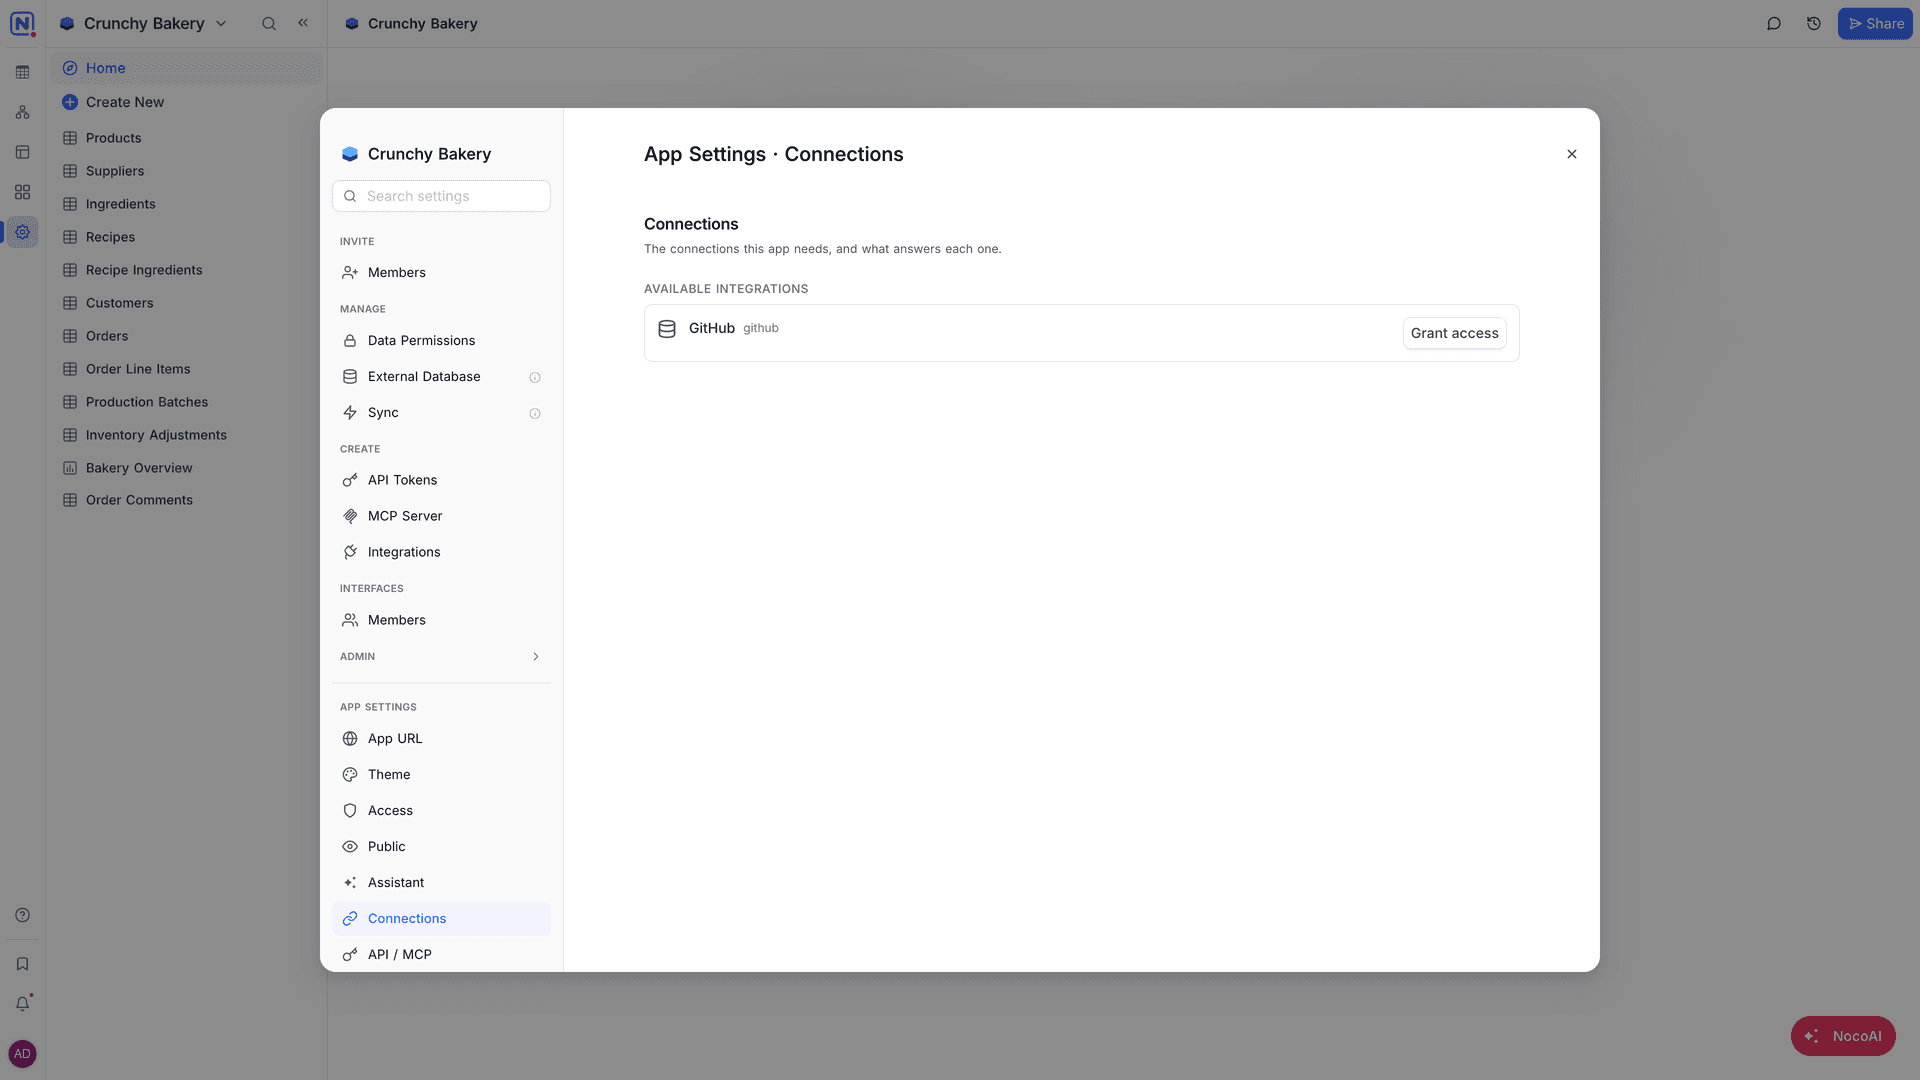Open Members under INTERFACES section
This screenshot has height=1080, width=1920.
click(x=441, y=620)
